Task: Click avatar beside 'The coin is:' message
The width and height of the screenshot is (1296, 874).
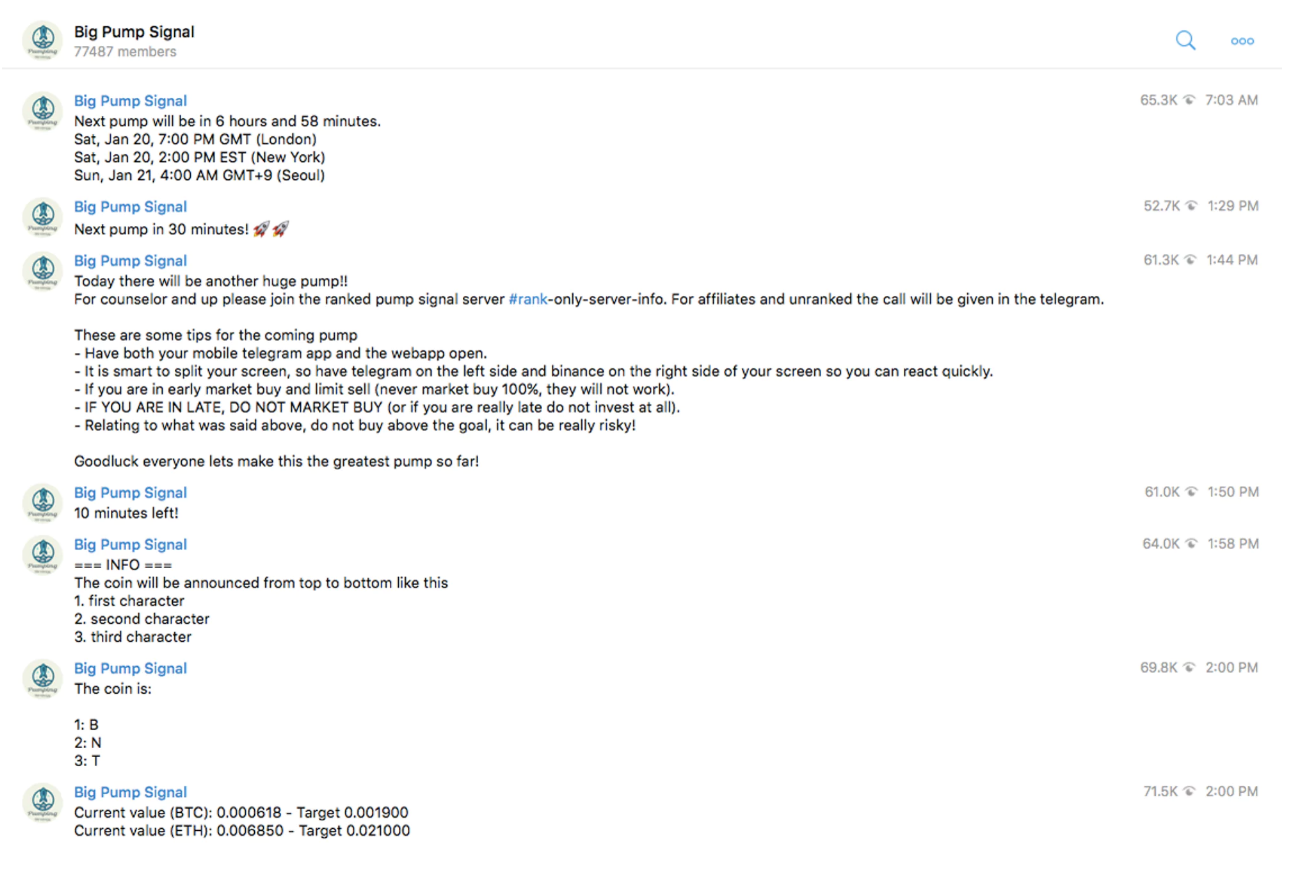Action: [42, 678]
